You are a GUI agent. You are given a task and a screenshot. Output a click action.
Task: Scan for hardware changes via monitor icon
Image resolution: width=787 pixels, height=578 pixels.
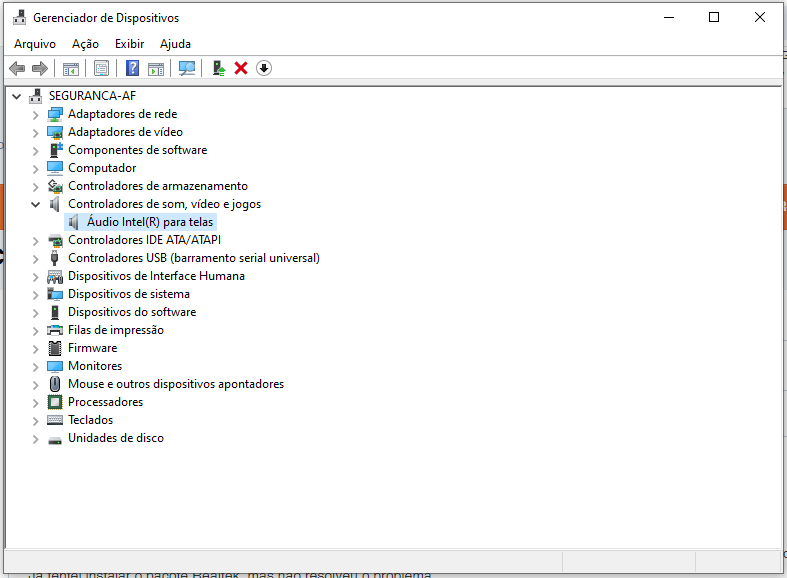coord(187,68)
